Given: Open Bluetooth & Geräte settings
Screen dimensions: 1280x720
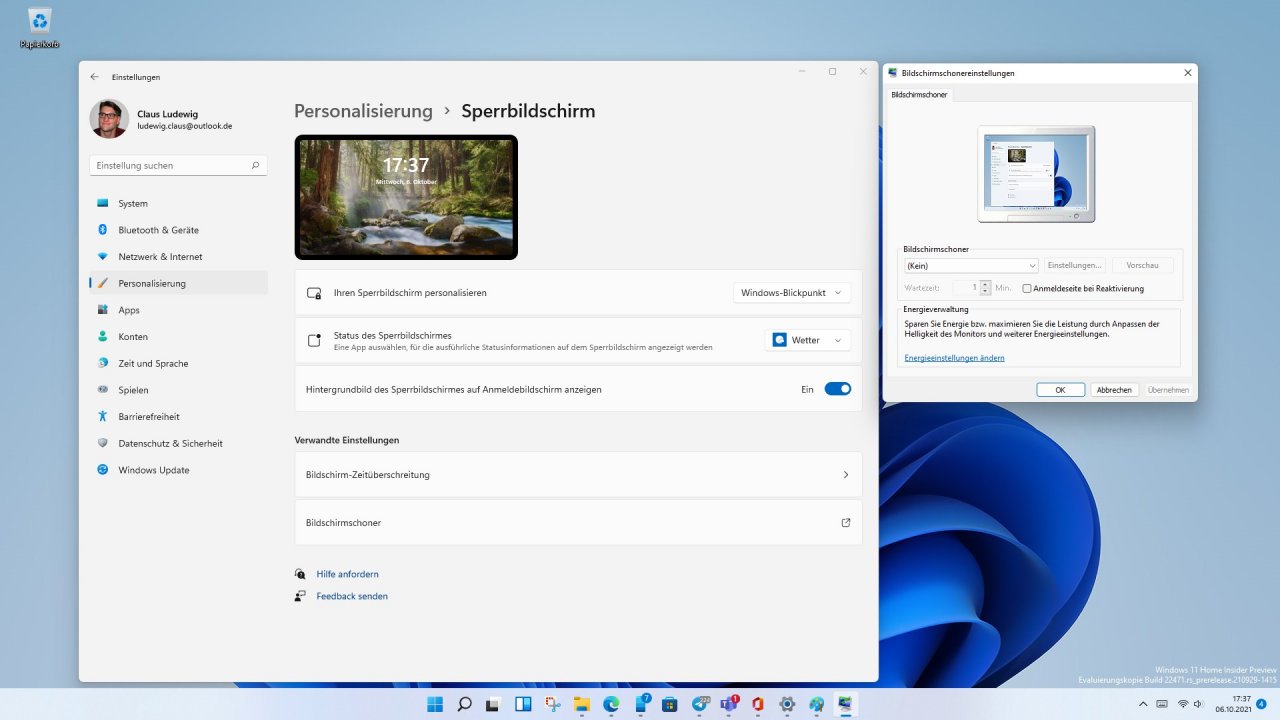Looking at the screenshot, I should tap(179, 230).
